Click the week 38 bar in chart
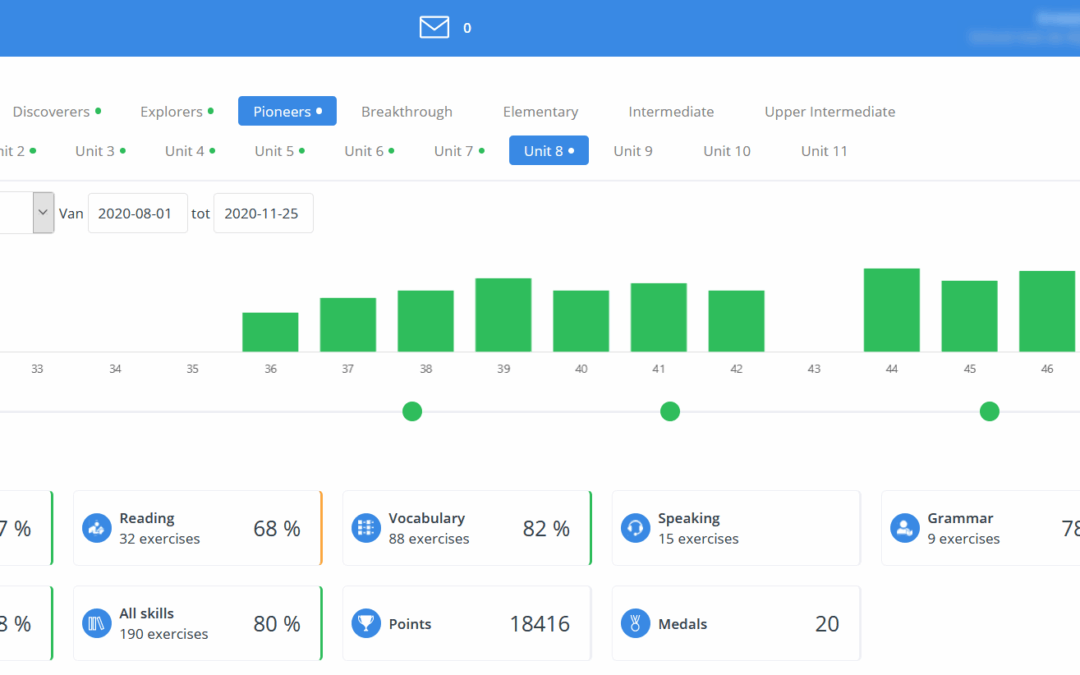The height and width of the screenshot is (675, 1080). point(426,321)
